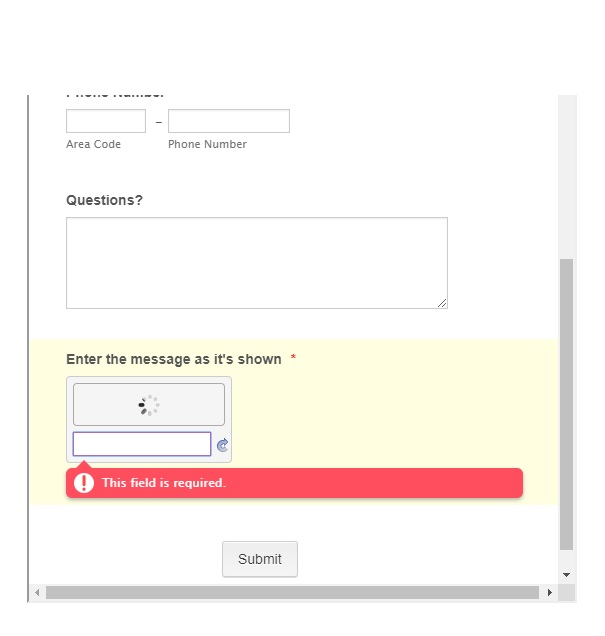This screenshot has width=605, height=636.
Task: Click the vertical scrollbar down arrow
Action: 566,575
